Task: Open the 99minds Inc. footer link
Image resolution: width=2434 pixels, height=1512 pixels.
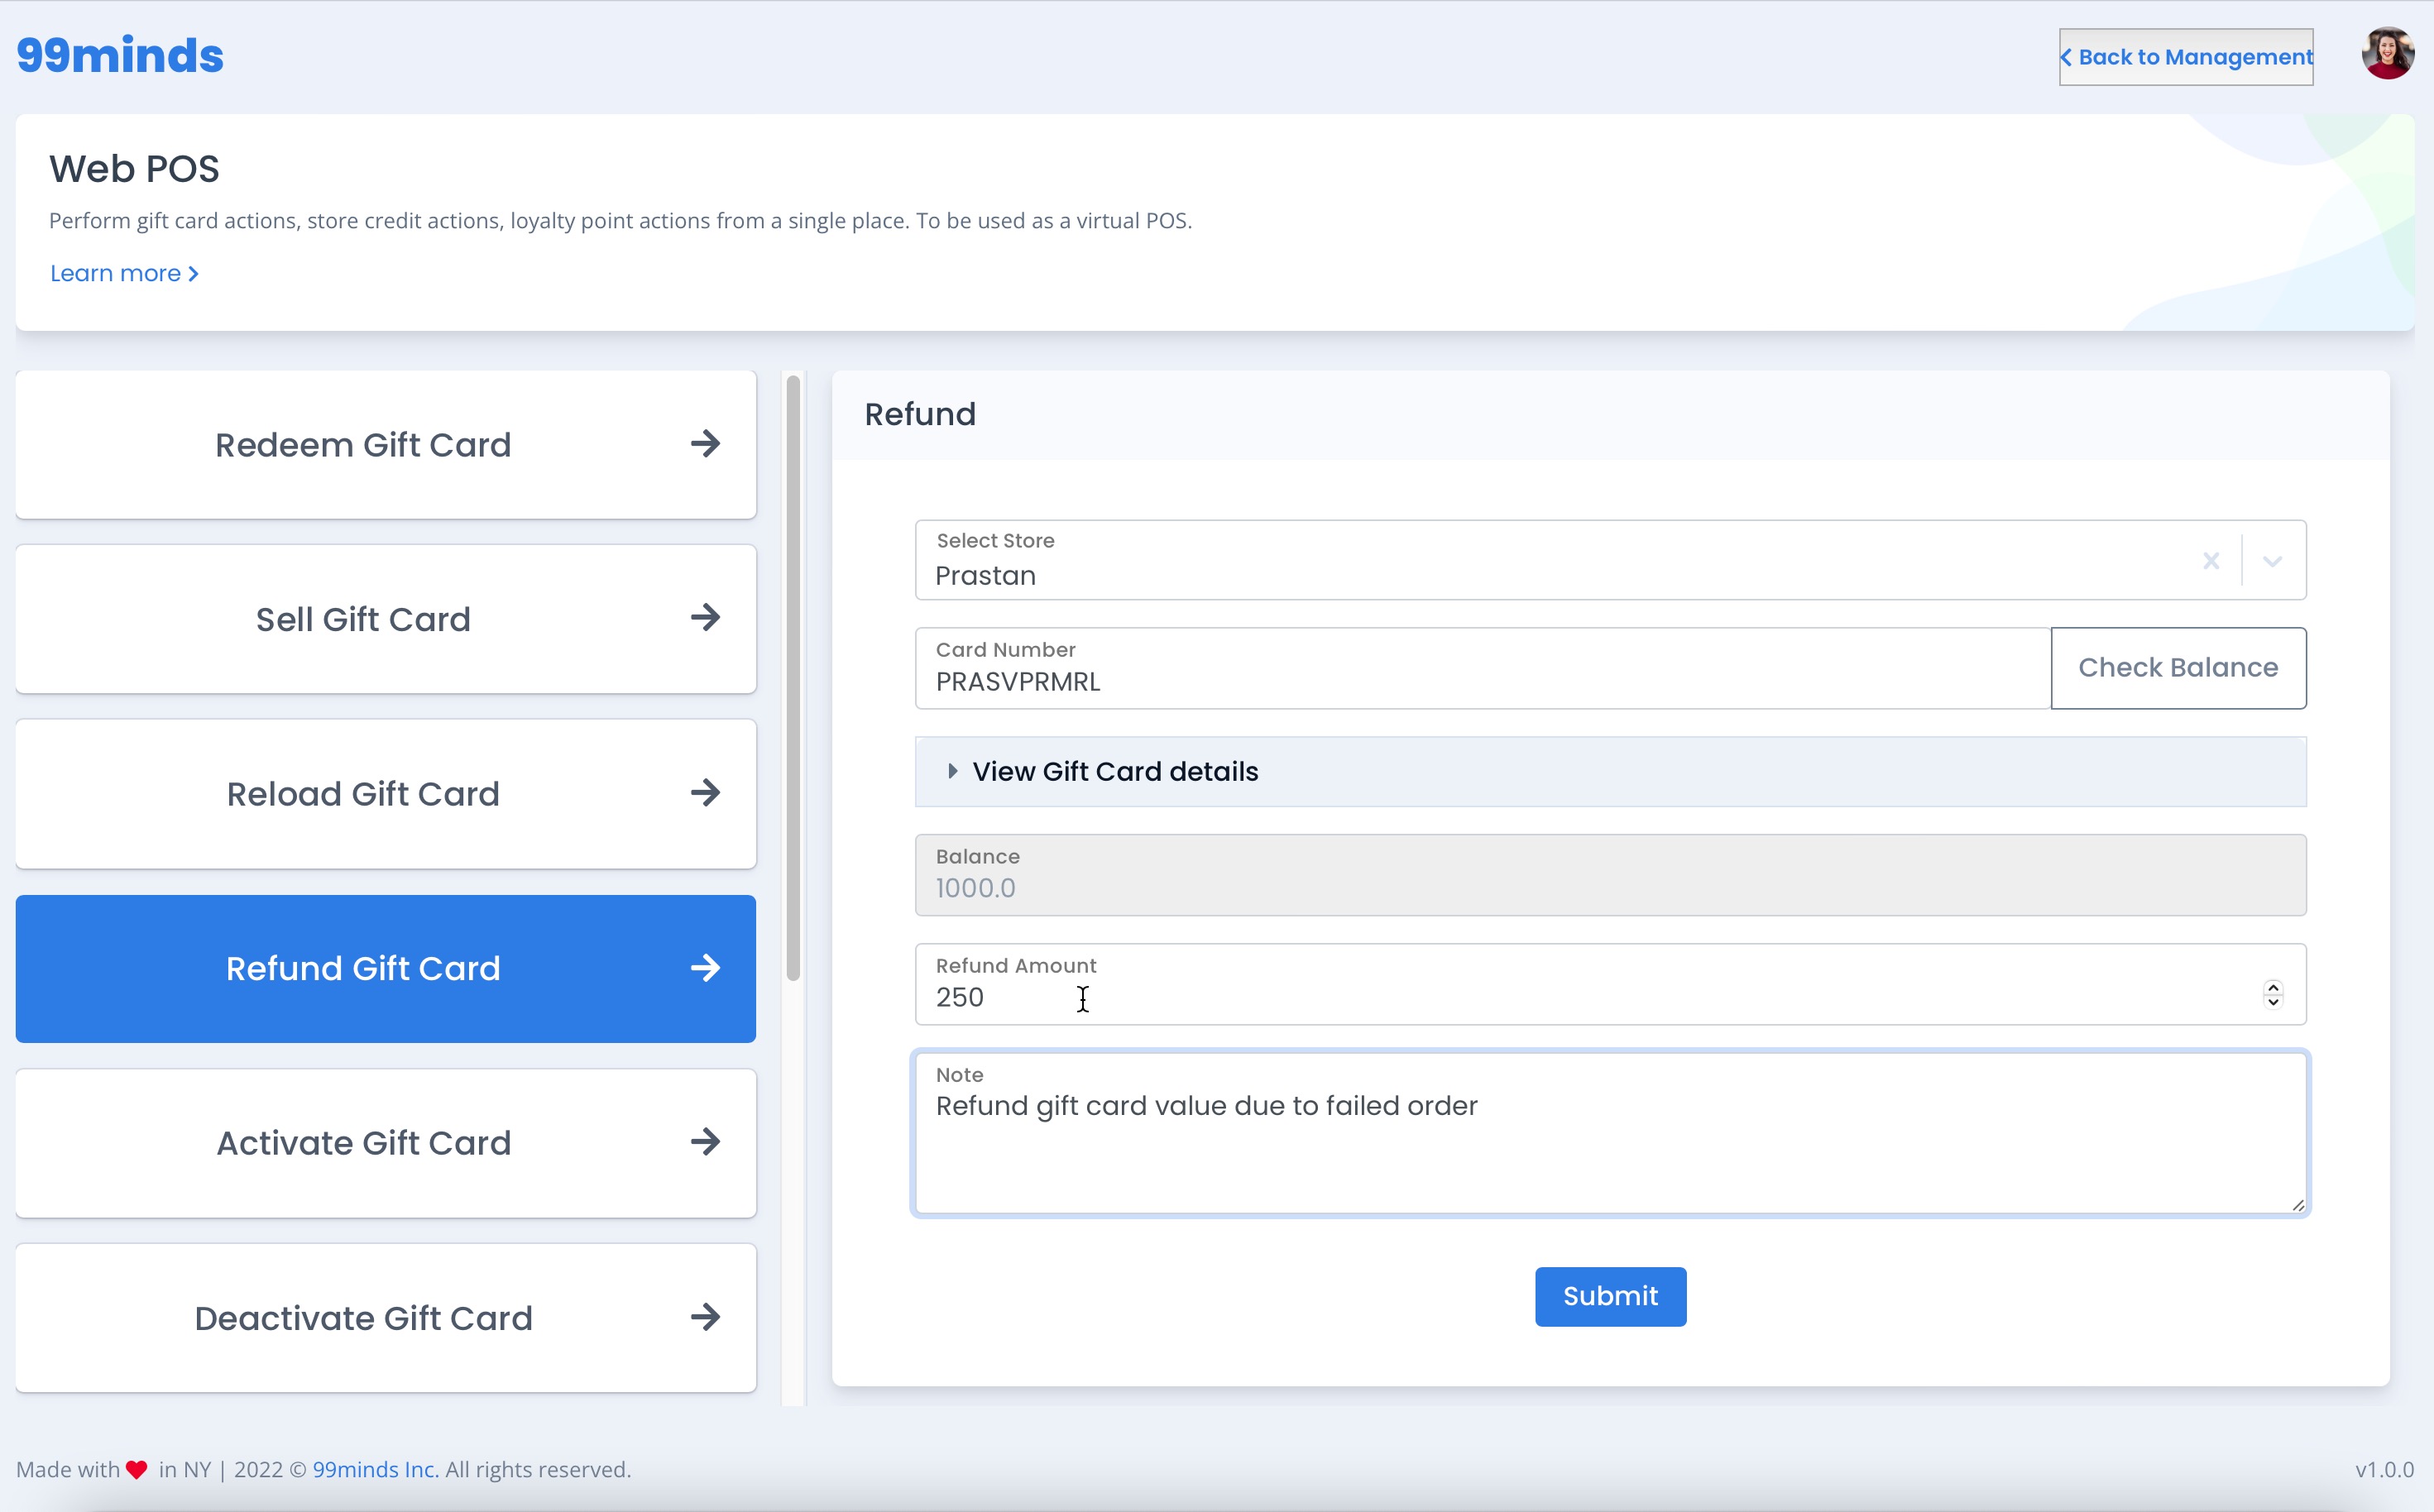Action: click(x=375, y=1469)
